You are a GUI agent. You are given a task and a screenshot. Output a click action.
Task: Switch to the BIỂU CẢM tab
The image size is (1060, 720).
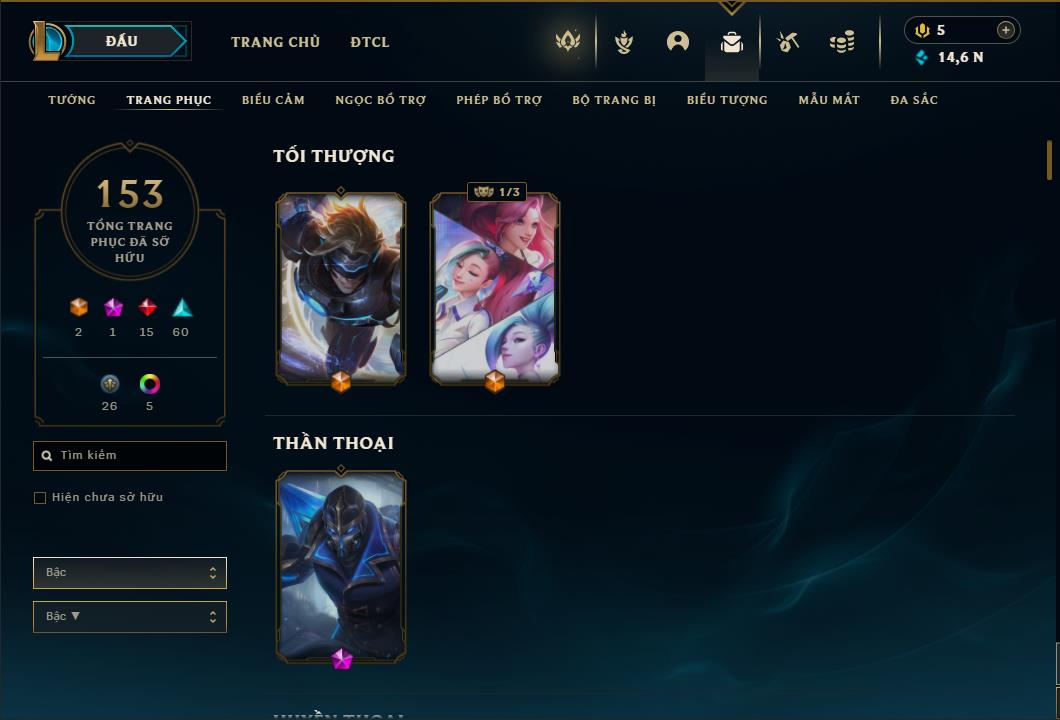click(x=273, y=100)
